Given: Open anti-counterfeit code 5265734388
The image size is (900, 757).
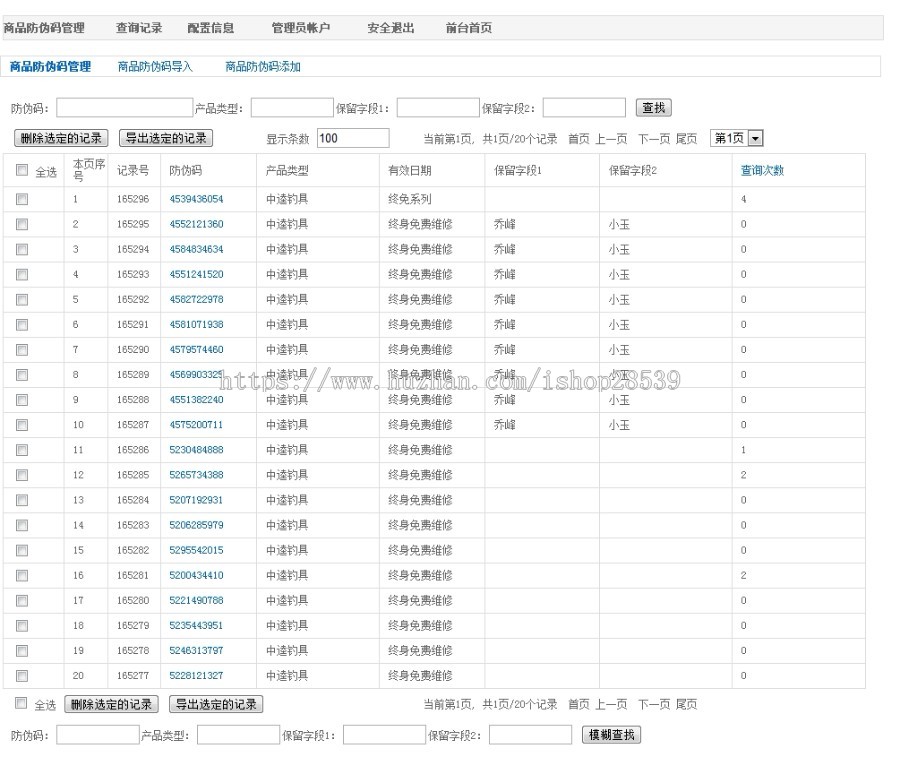Looking at the screenshot, I should click(x=196, y=475).
